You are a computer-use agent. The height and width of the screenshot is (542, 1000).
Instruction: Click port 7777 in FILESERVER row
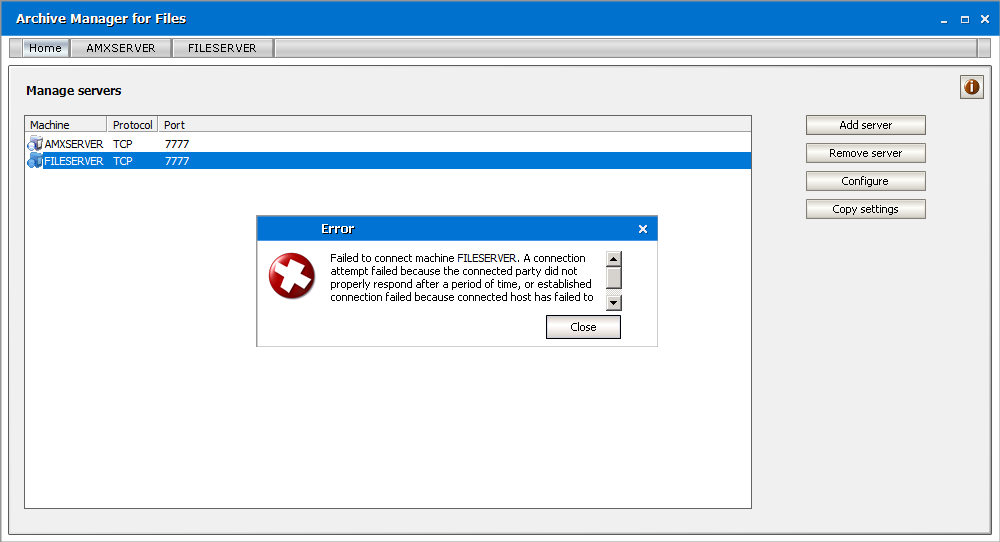177,161
